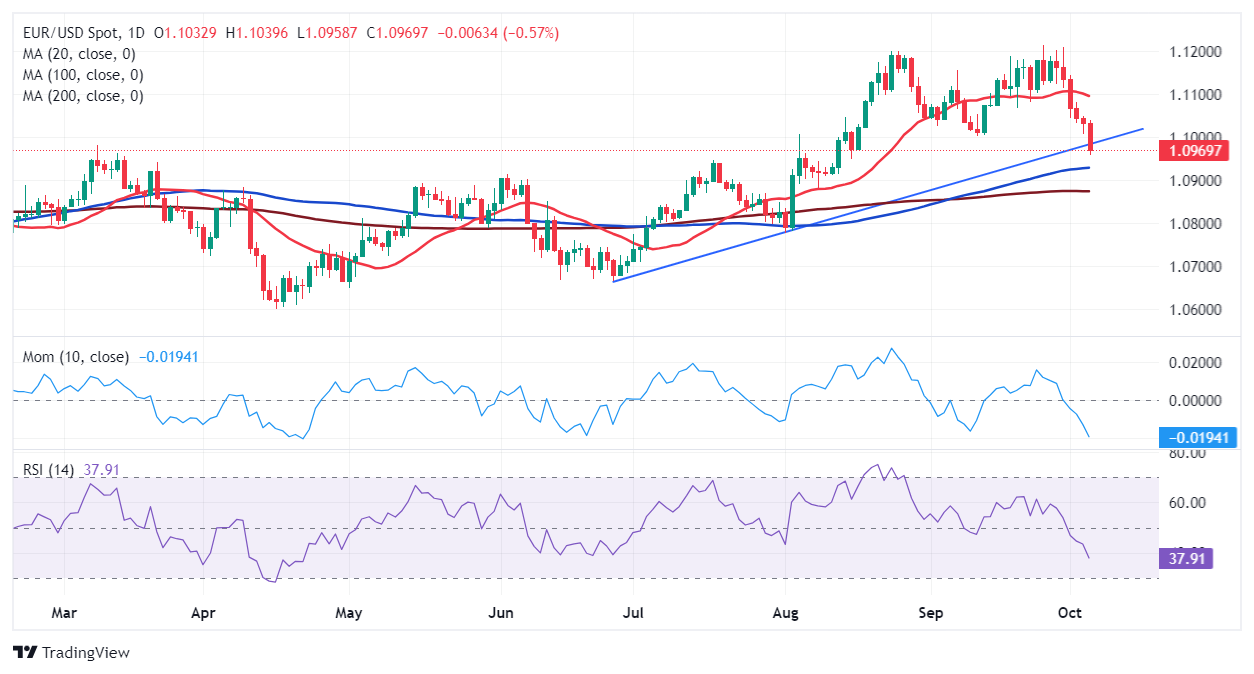Click the last red candlestick near trendline
Screen dimensions: 1254x674
(x=1091, y=138)
